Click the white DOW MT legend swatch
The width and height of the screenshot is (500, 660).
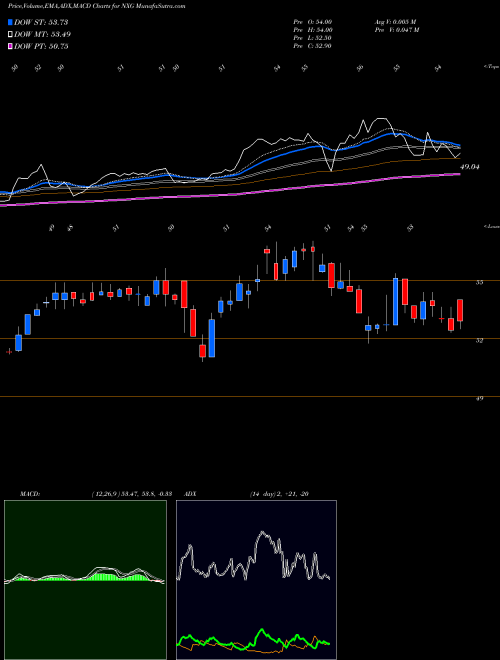tap(10, 35)
